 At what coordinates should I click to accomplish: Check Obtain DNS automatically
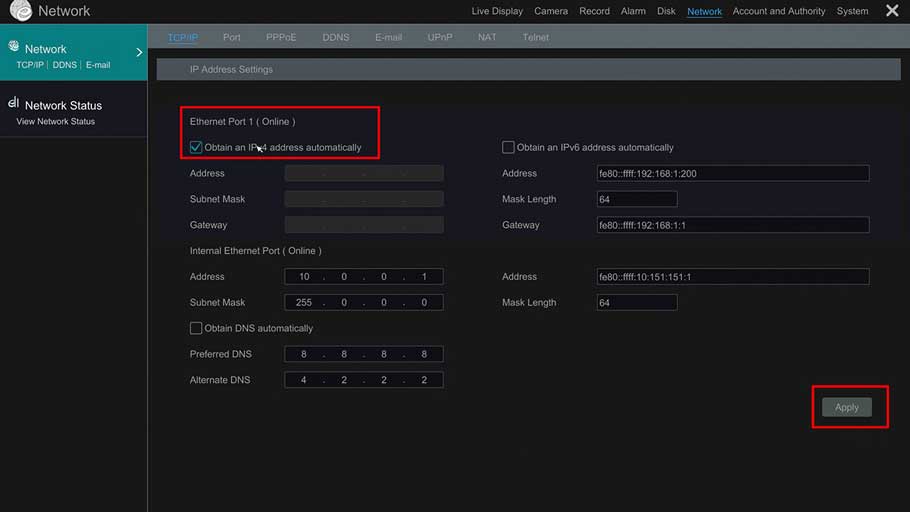point(196,328)
